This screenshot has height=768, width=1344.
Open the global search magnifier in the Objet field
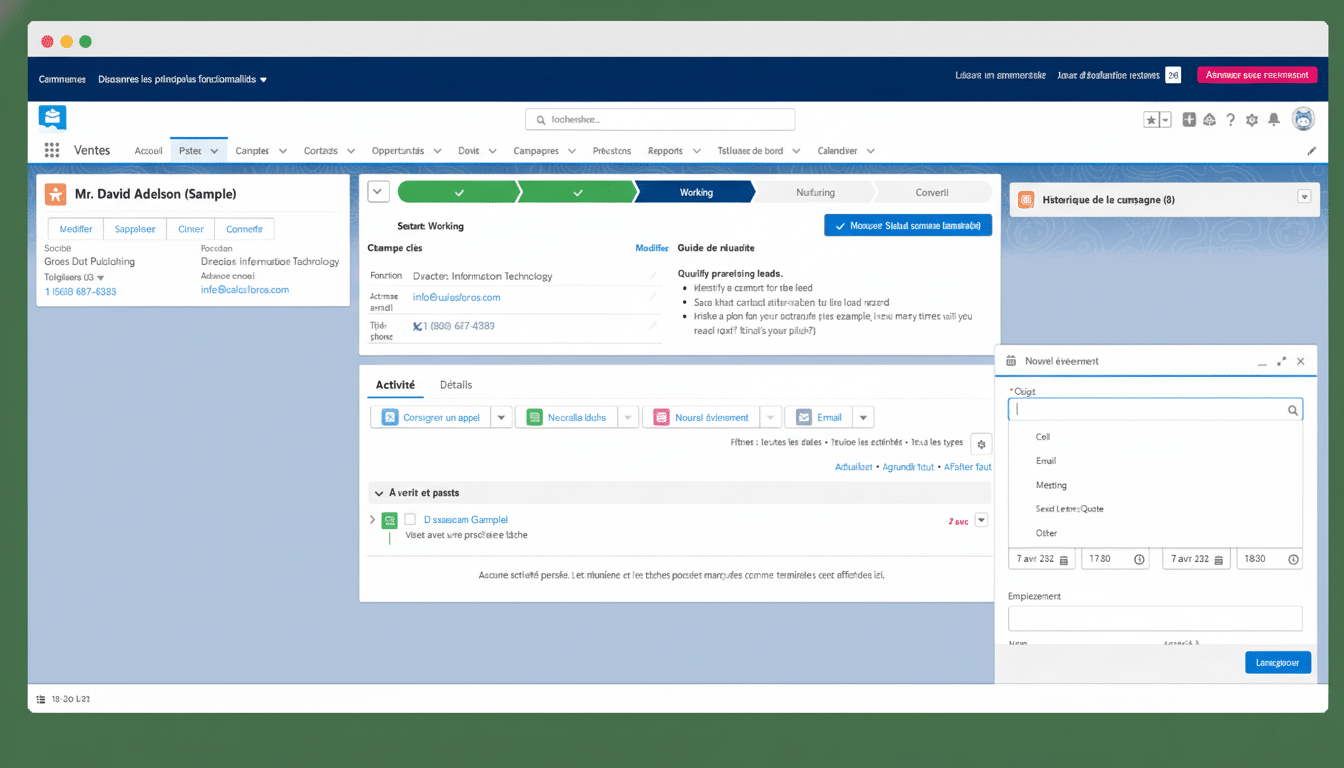1295,409
